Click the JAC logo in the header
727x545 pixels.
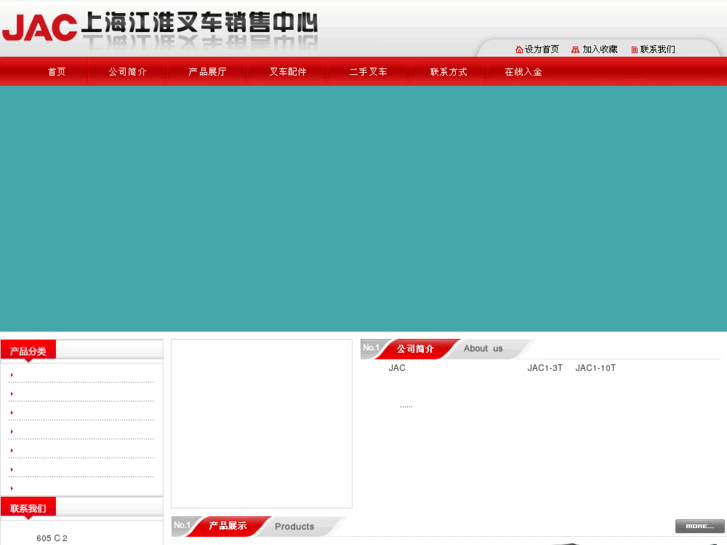[39, 27]
